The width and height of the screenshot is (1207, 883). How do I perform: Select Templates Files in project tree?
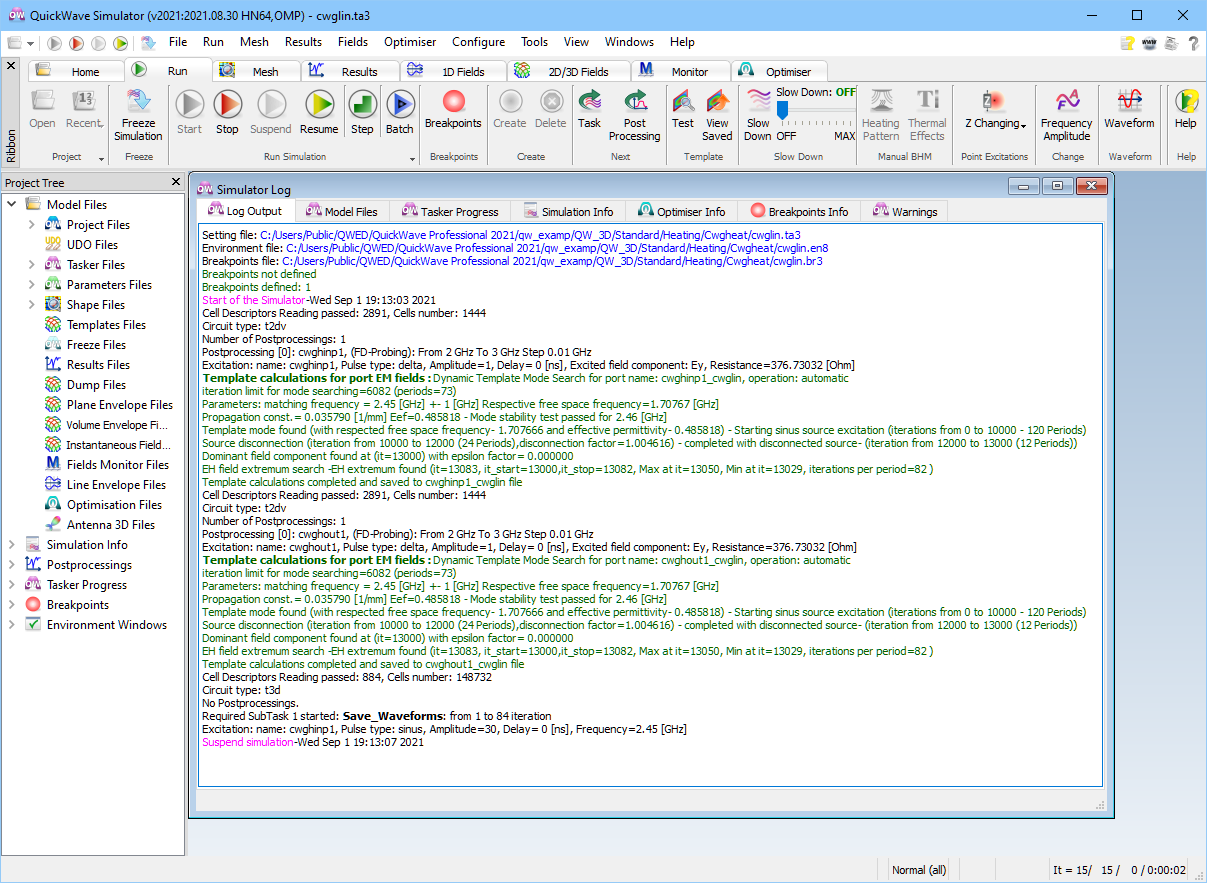coord(106,325)
